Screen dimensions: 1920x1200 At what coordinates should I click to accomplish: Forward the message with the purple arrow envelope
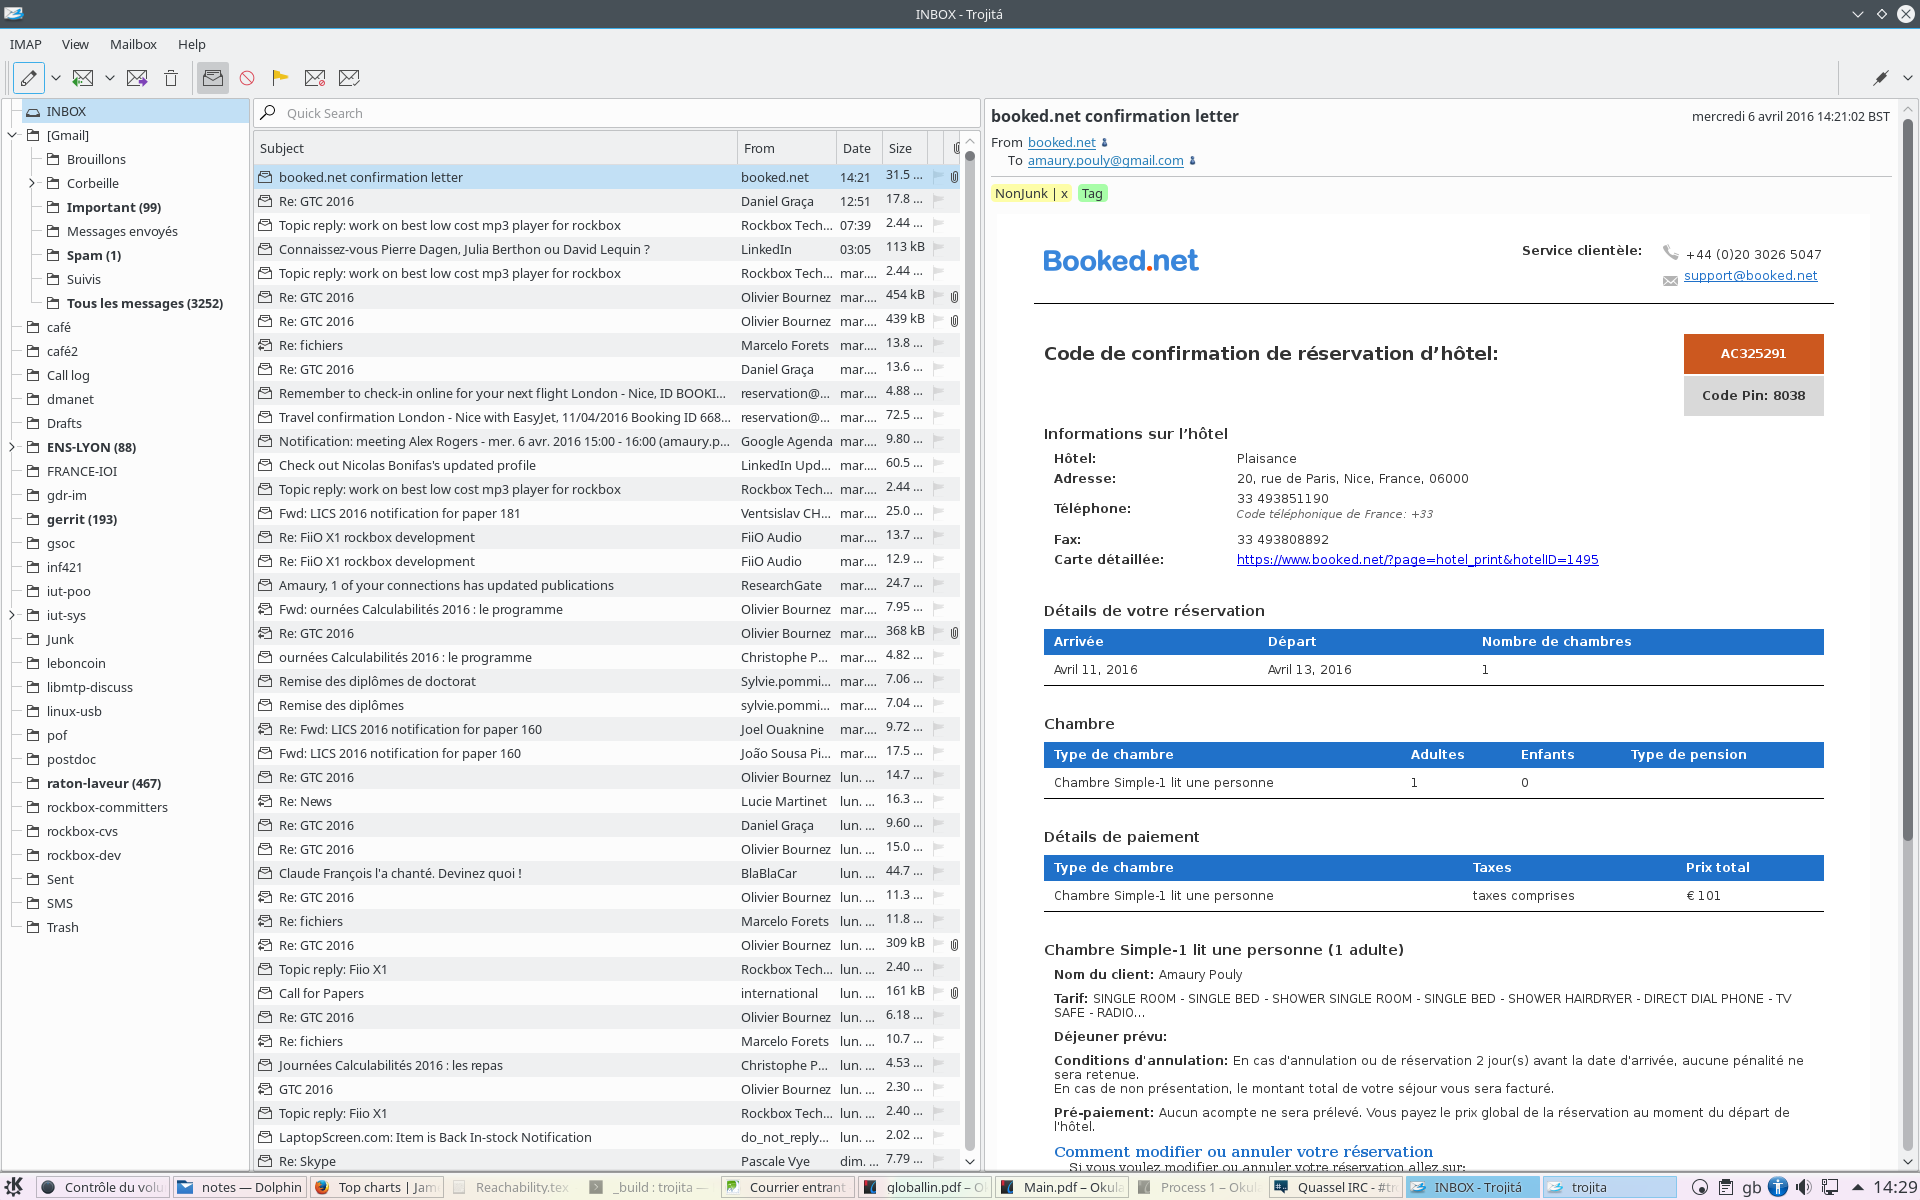click(137, 78)
